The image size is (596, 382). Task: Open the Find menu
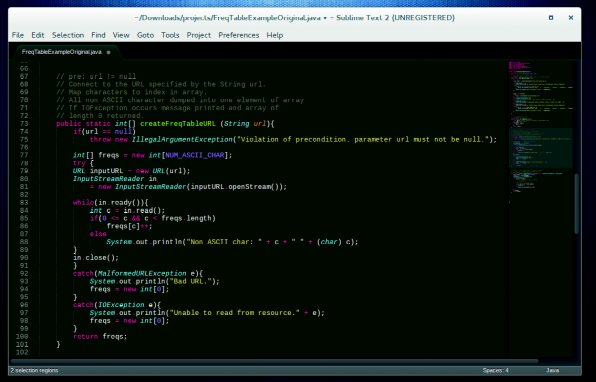coord(98,35)
